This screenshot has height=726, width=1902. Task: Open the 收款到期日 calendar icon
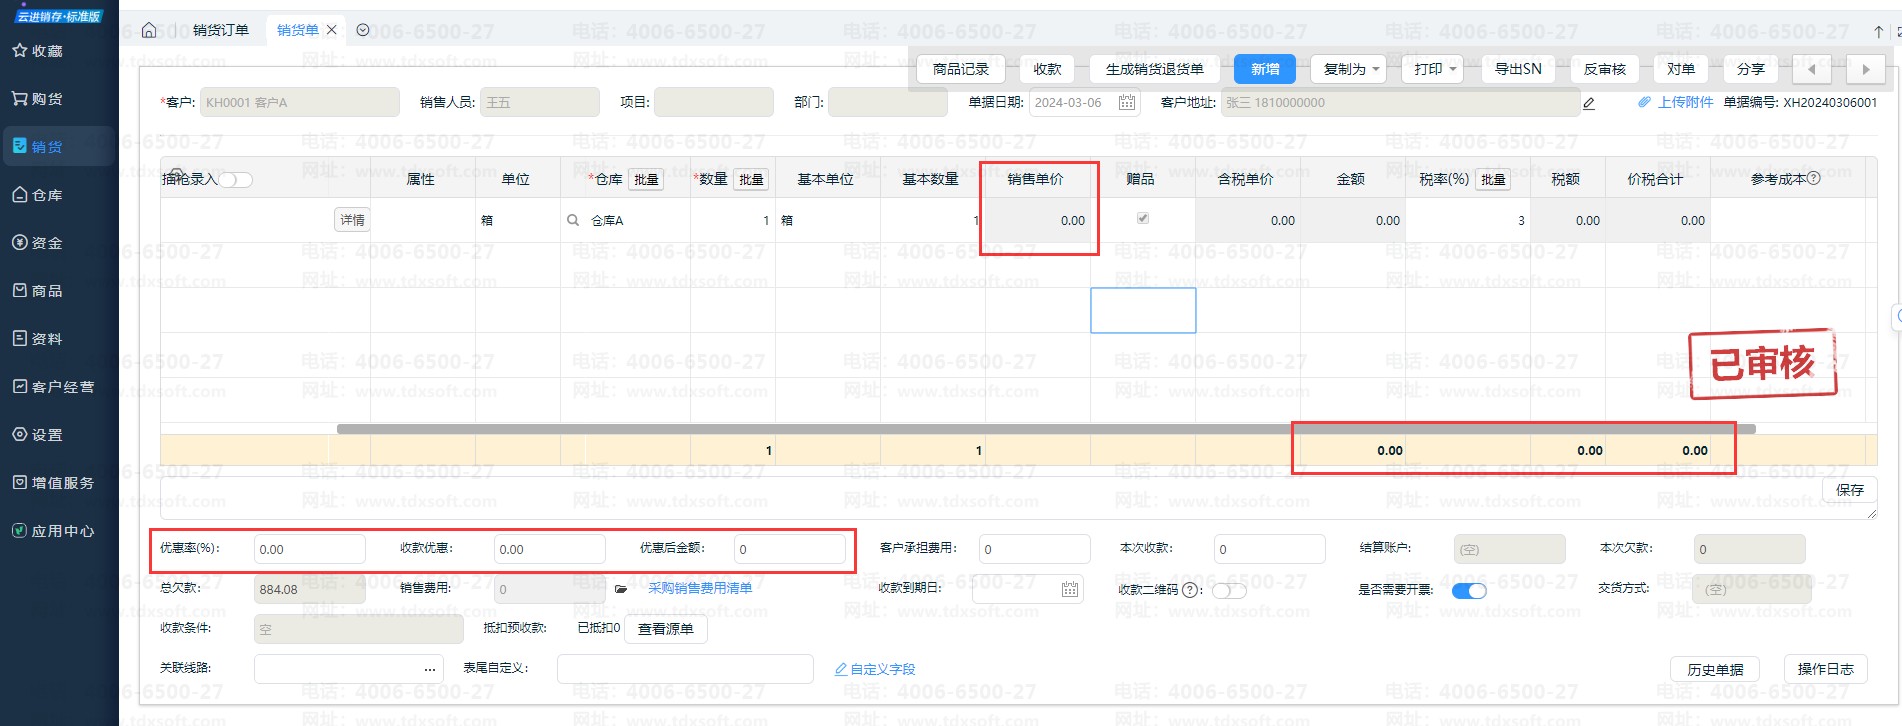pos(1070,590)
